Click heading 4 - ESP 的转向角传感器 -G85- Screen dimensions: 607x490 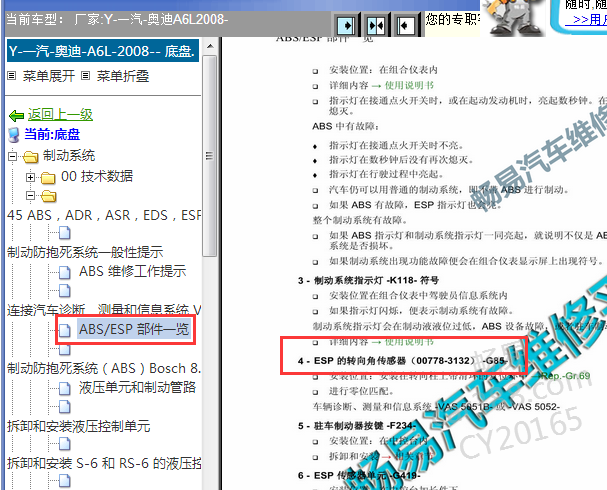coord(403,361)
